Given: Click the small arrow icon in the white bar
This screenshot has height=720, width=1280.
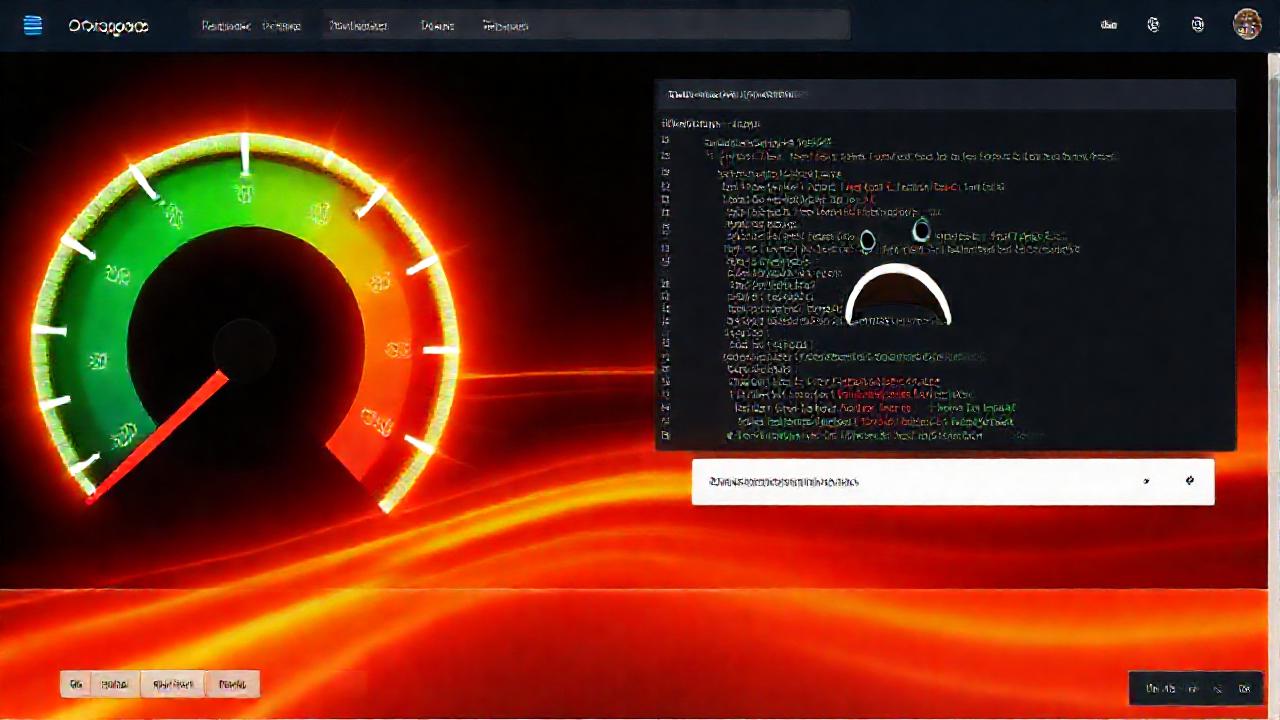Looking at the screenshot, I should click(x=1146, y=482).
